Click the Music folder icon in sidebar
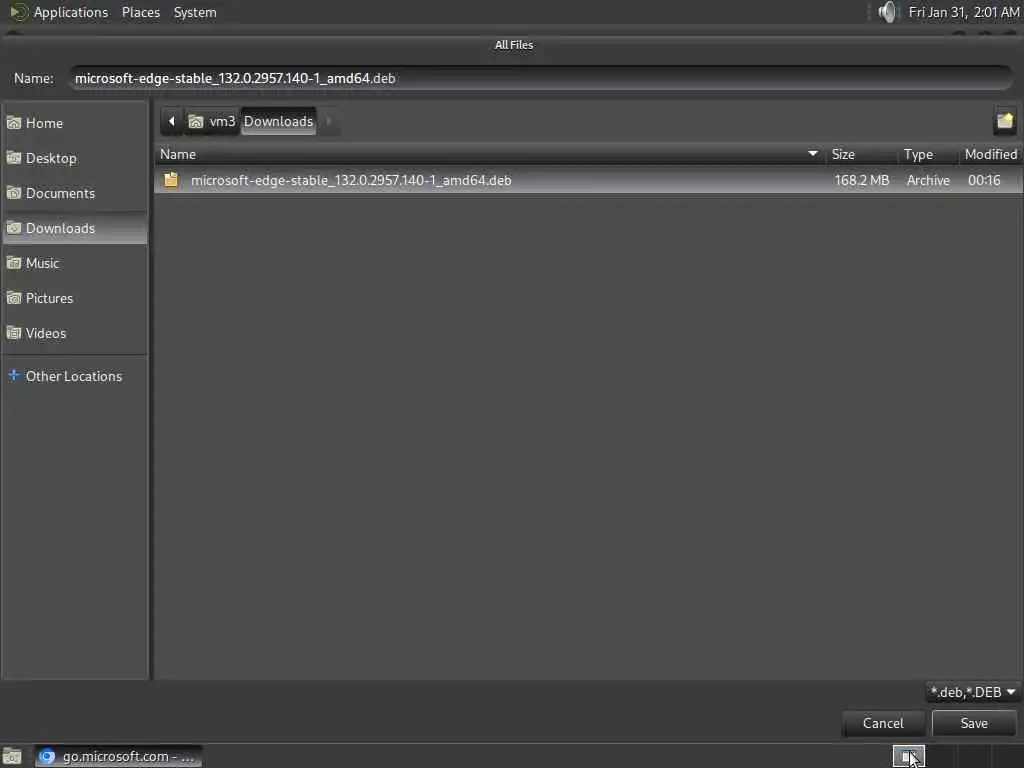The height and width of the screenshot is (768, 1024). [14, 263]
